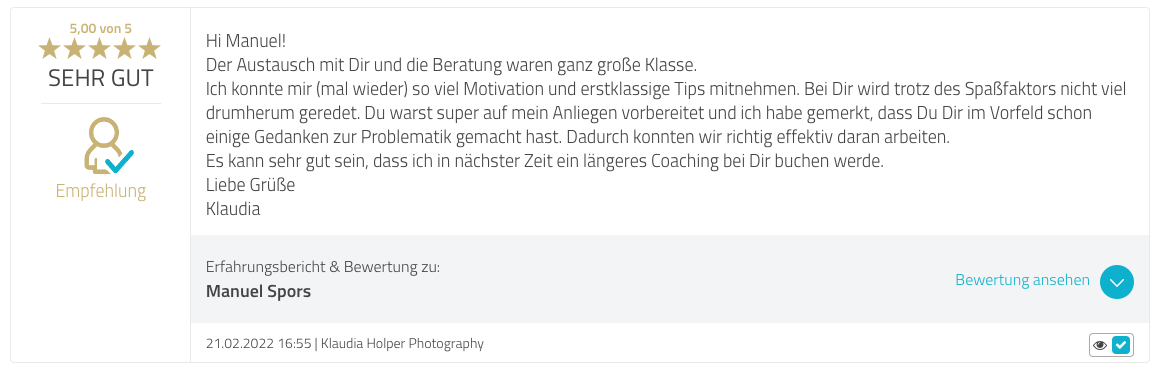Click the third gold rating star
The height and width of the screenshot is (374, 1163).
coord(99,49)
